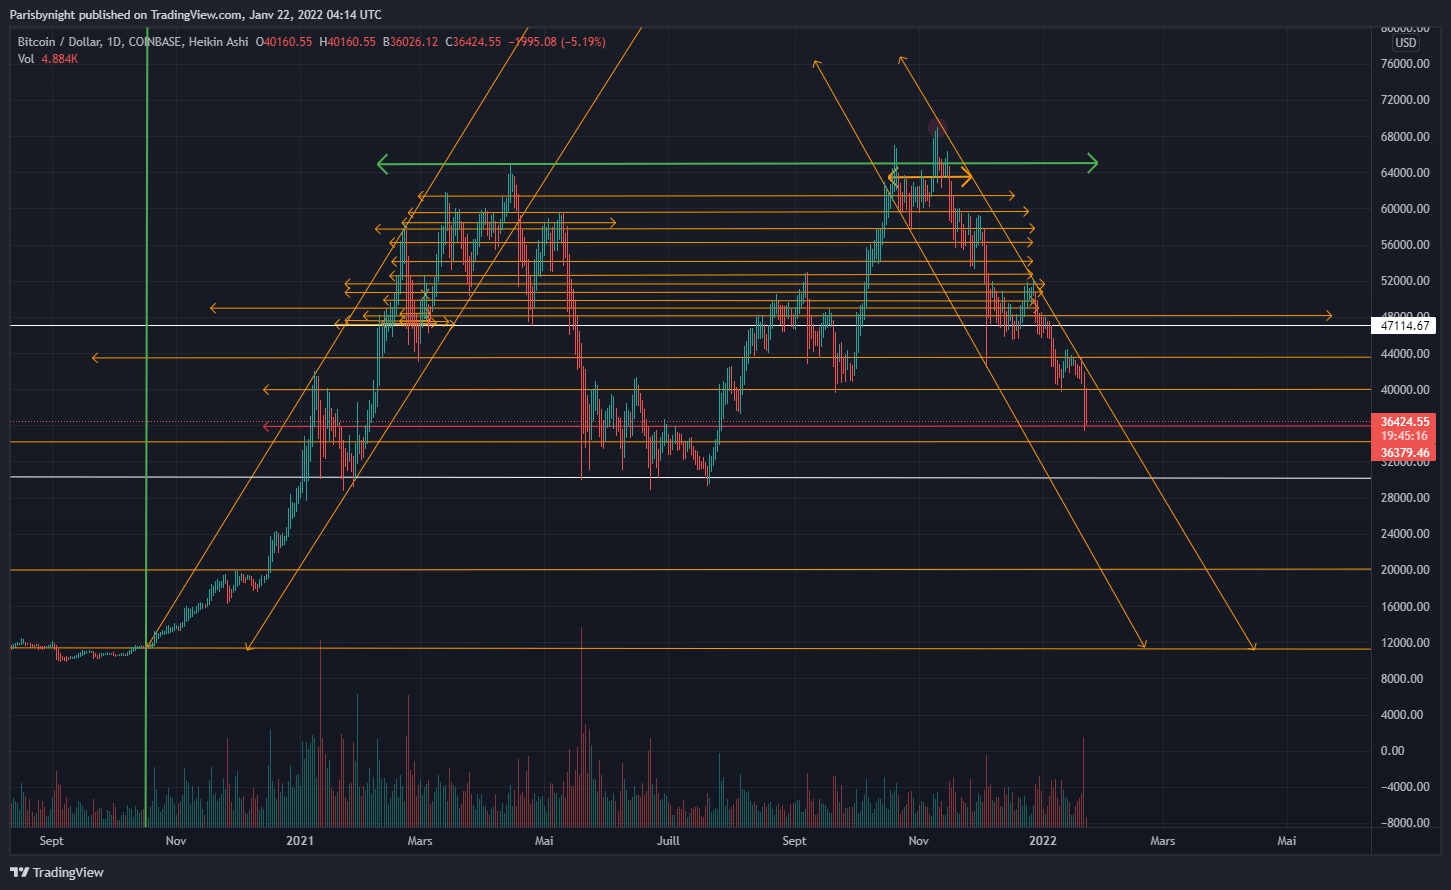Click the 56000.00 price axis label
The width and height of the screenshot is (1451, 890).
tap(1404, 245)
